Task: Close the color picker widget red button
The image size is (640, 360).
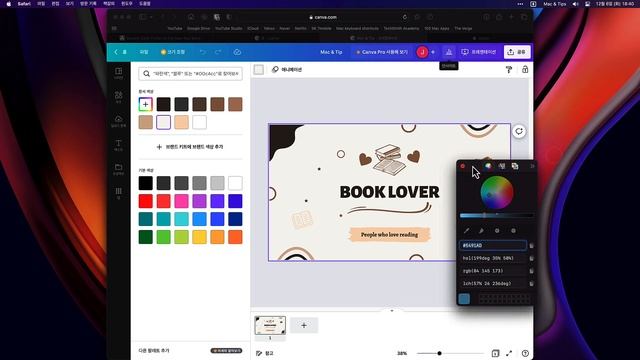Action: (462, 166)
